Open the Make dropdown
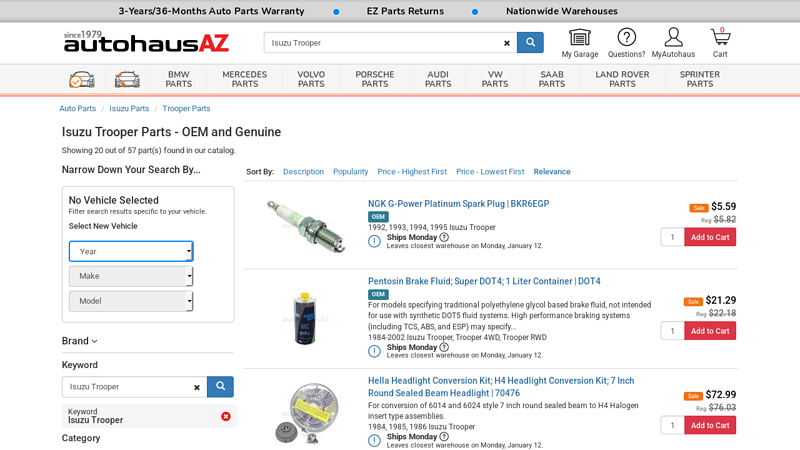 131,276
